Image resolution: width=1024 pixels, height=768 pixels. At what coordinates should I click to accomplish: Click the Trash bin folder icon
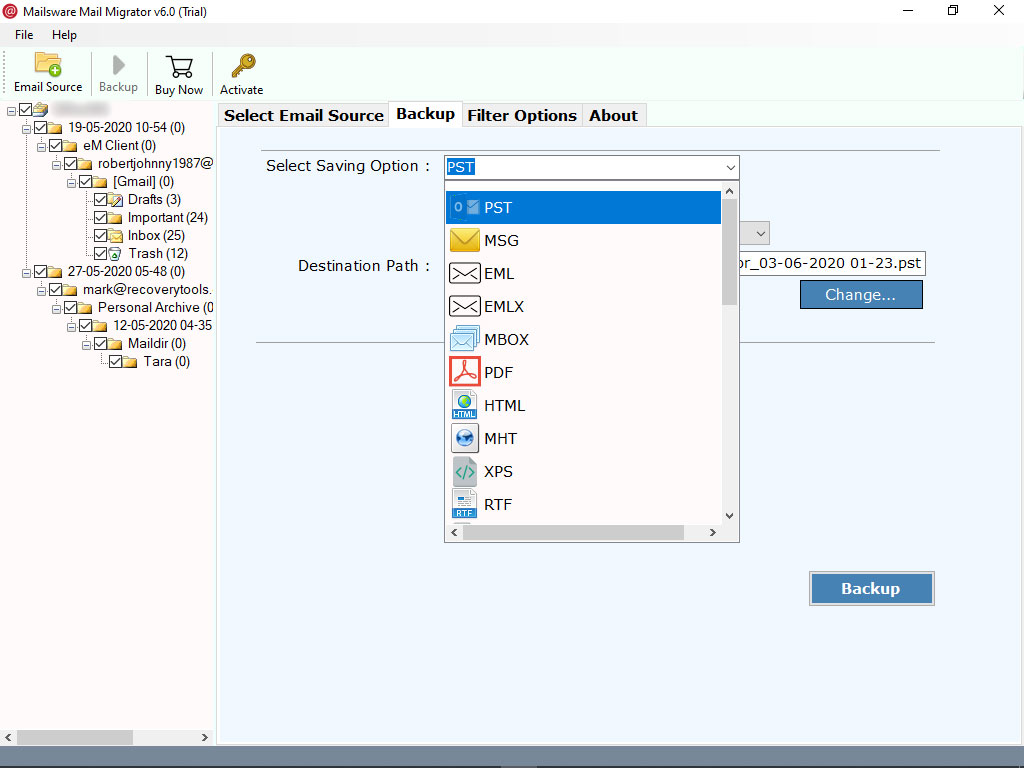point(115,253)
